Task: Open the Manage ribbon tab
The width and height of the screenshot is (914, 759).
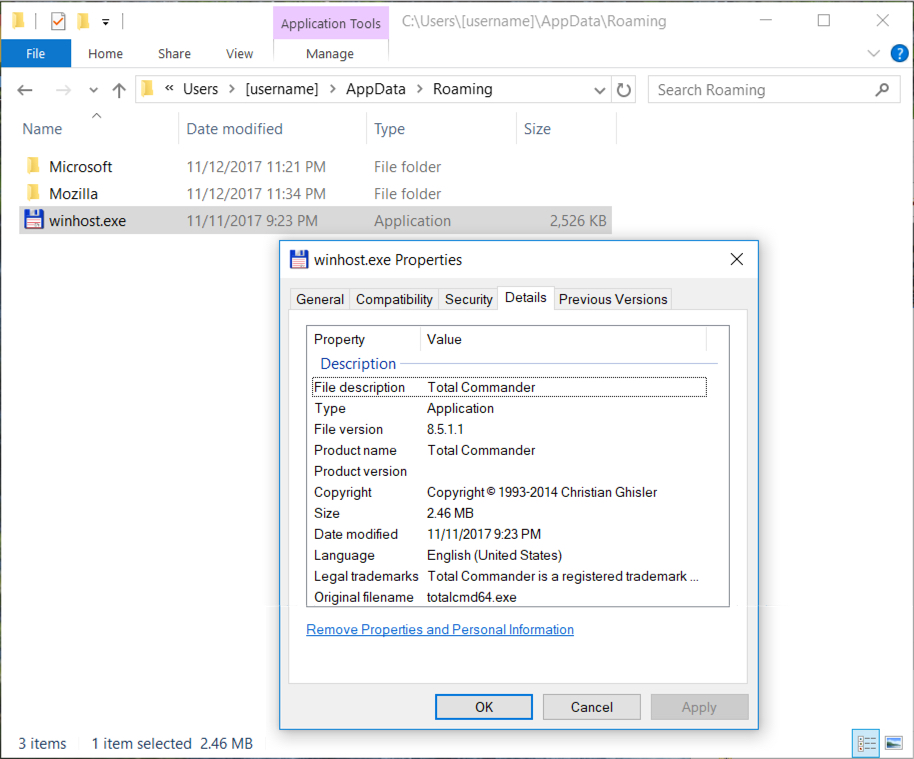Action: [330, 54]
